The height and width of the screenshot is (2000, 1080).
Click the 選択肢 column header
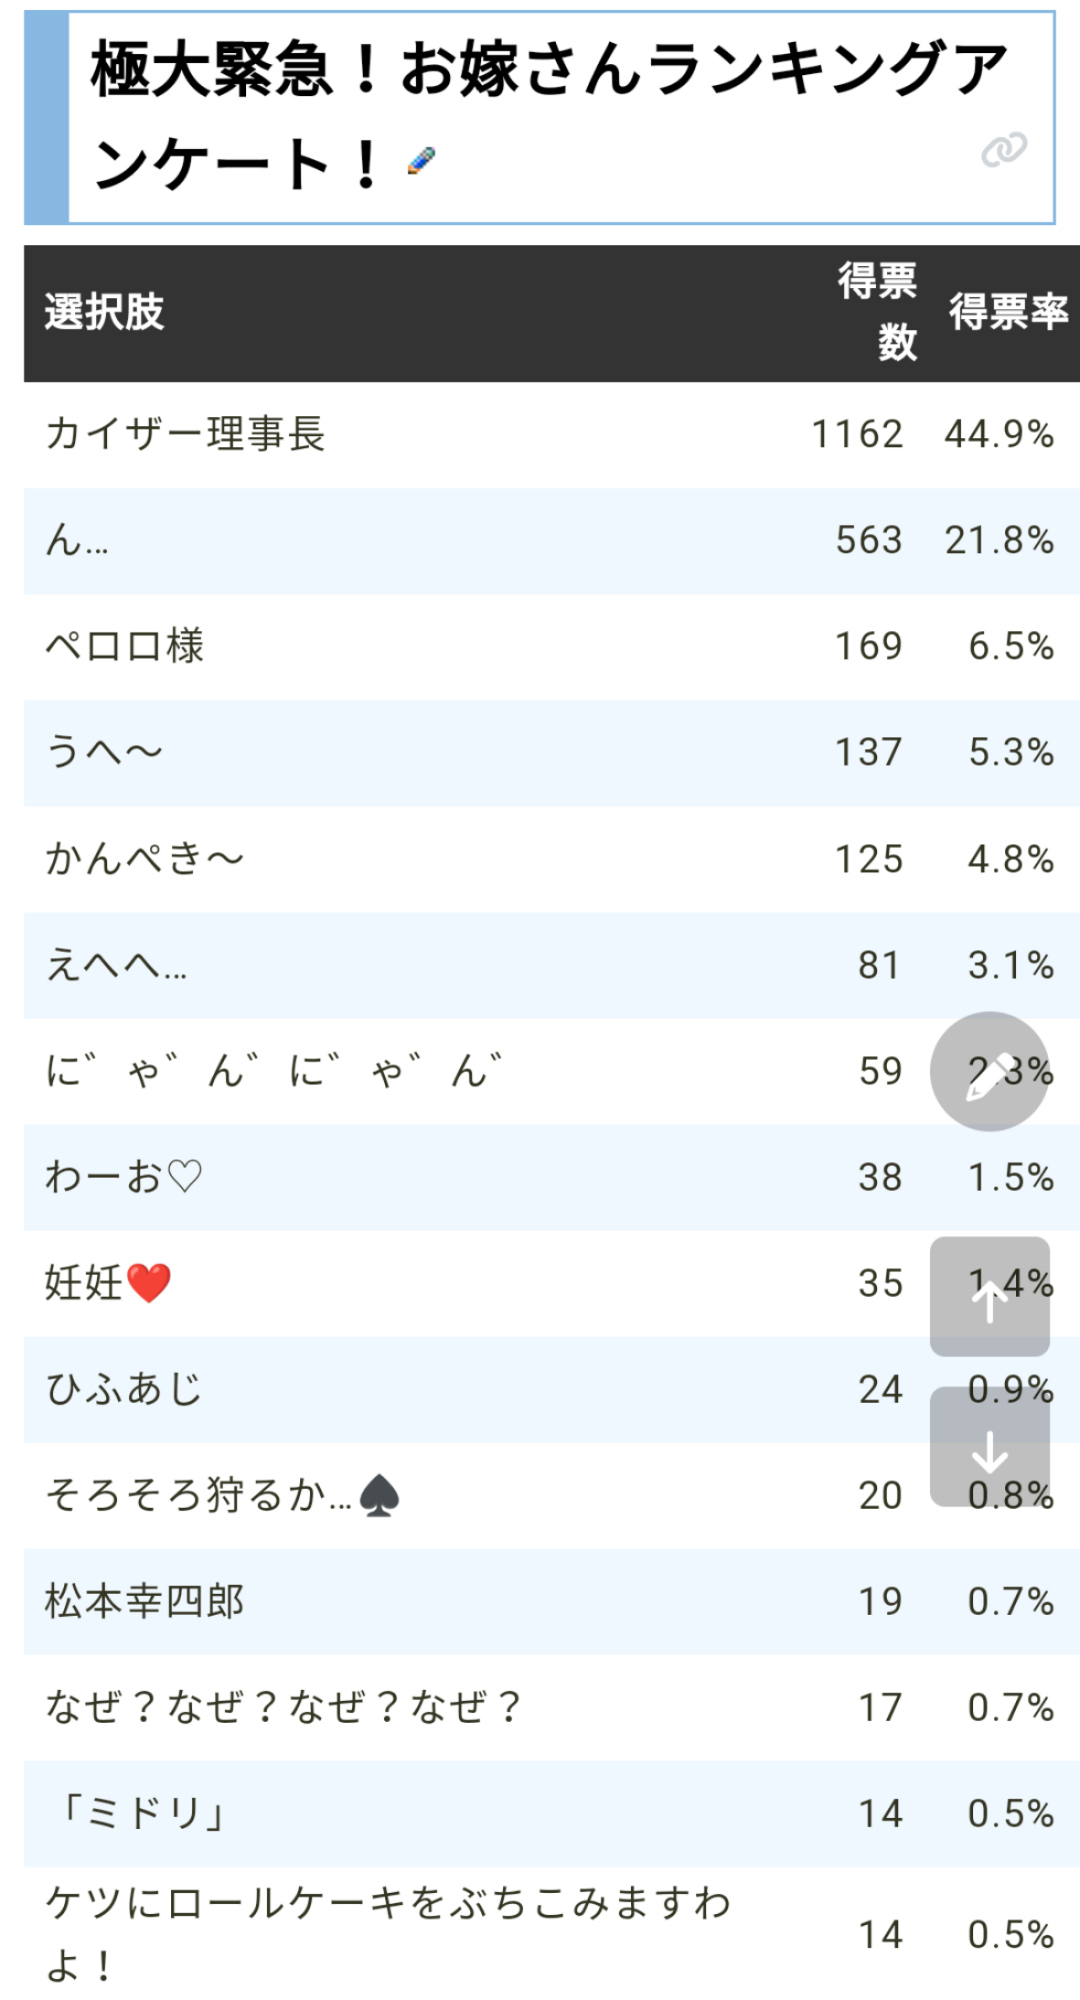(x=104, y=312)
